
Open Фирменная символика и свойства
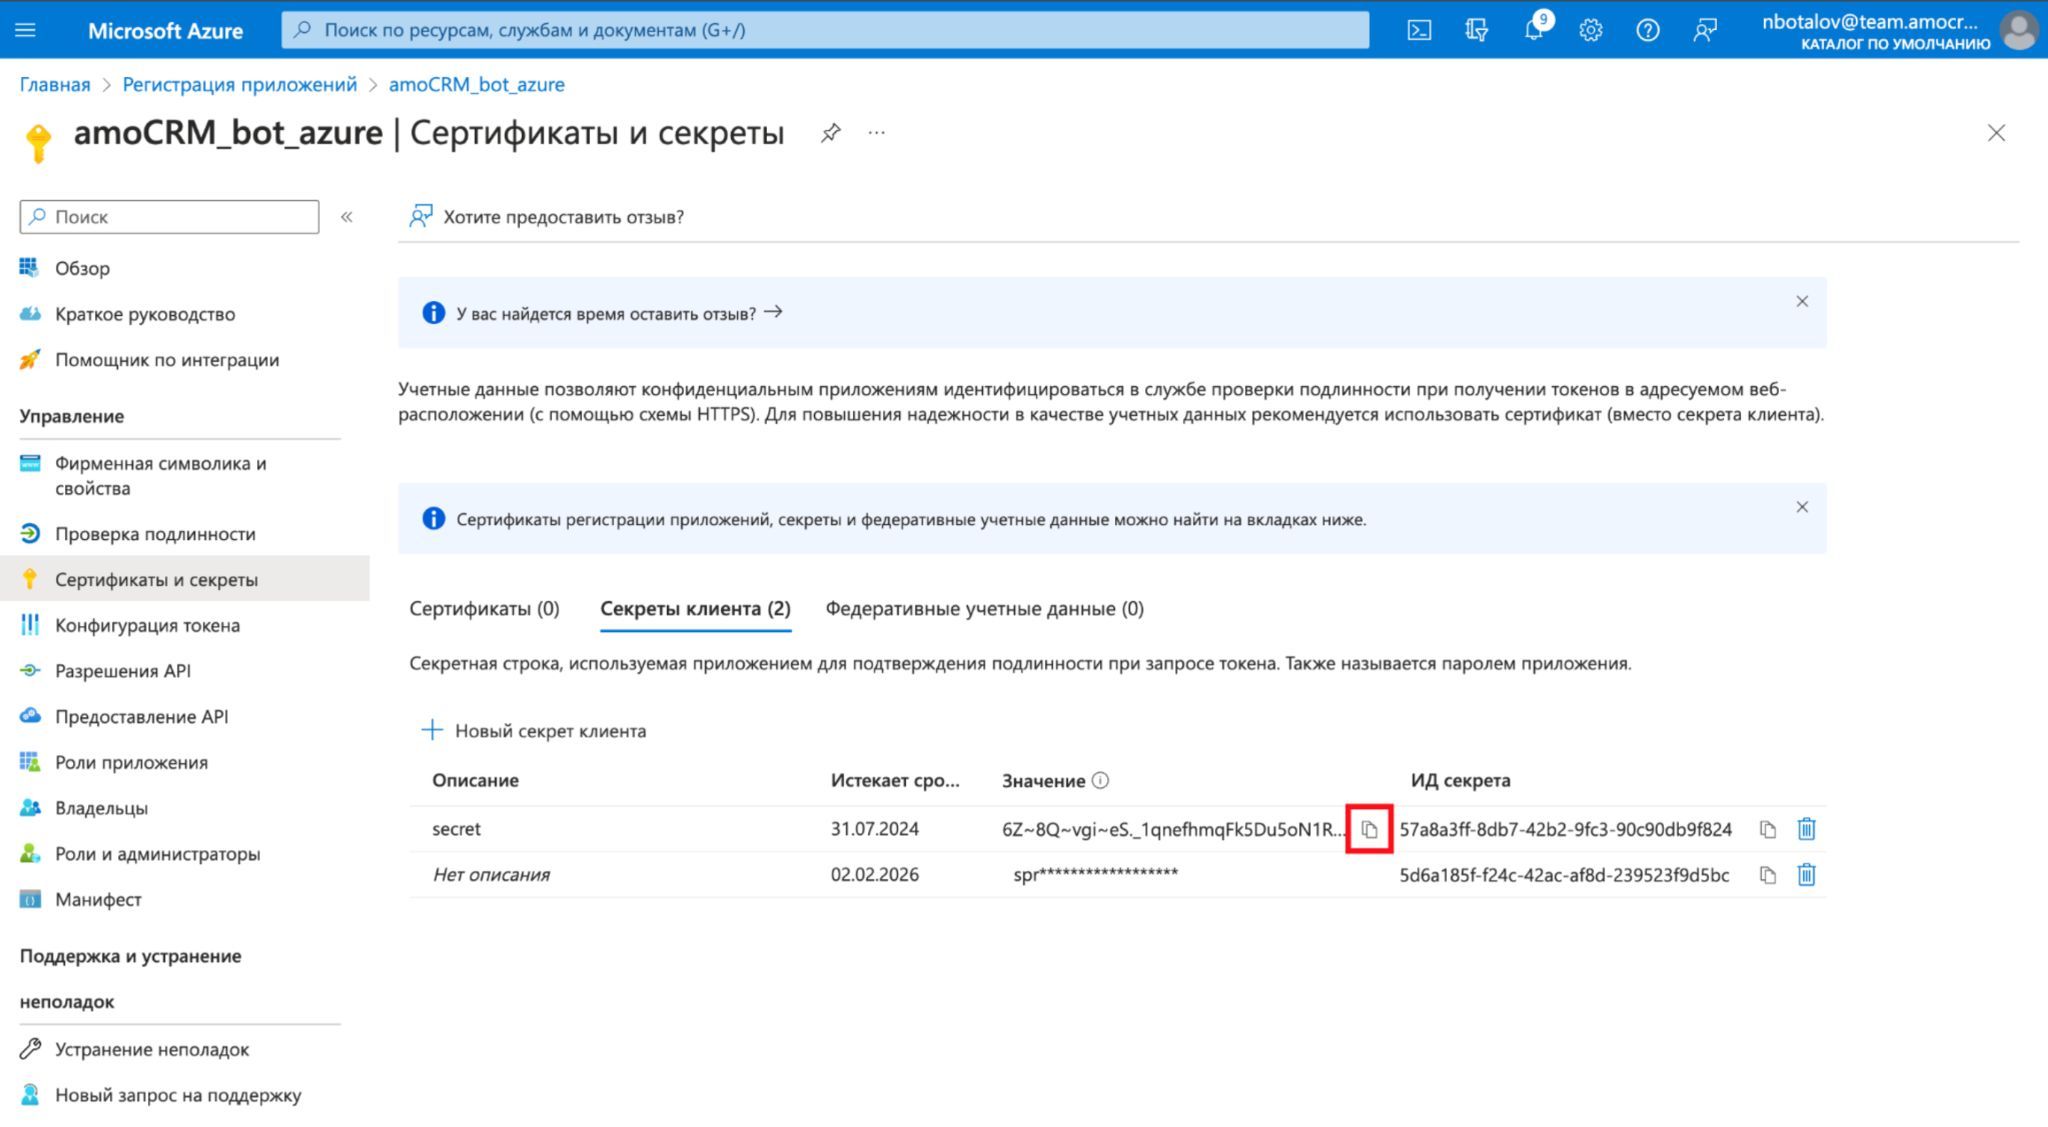click(160, 476)
